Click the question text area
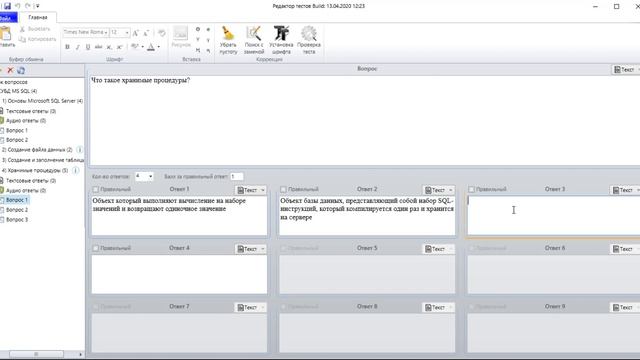This screenshot has height=360, width=640. [x=364, y=120]
